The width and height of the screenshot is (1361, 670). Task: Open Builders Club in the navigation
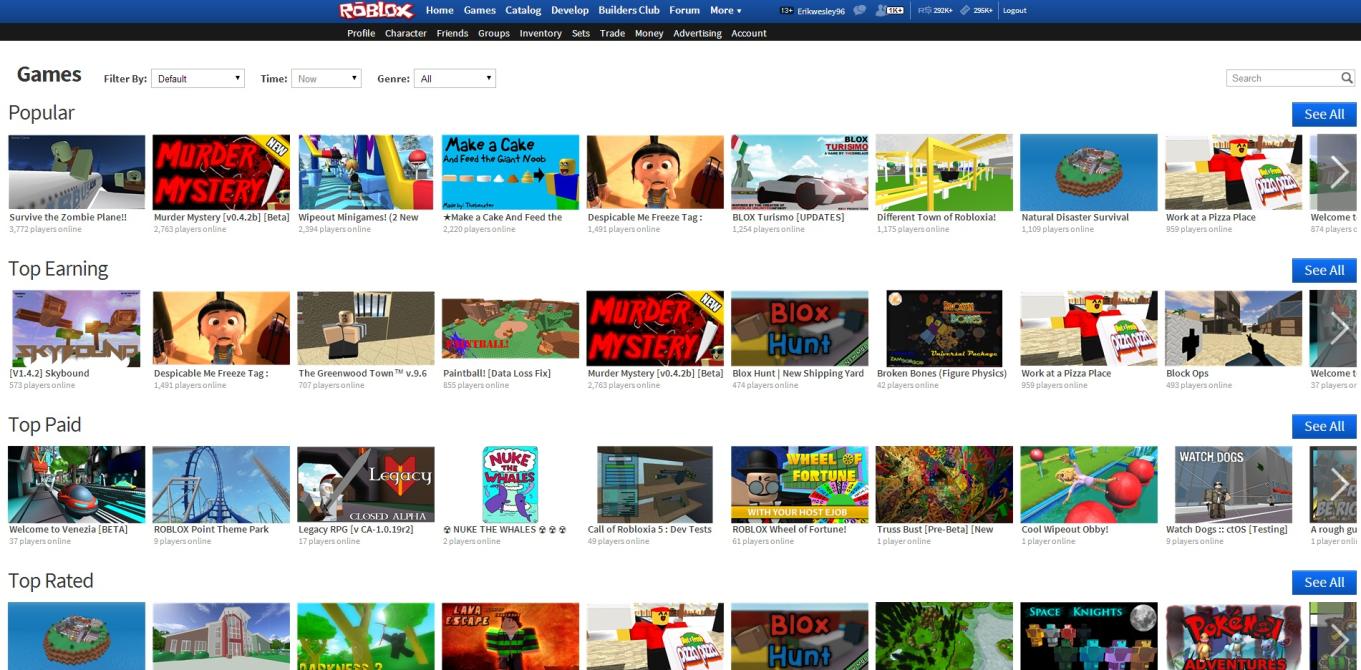(629, 10)
